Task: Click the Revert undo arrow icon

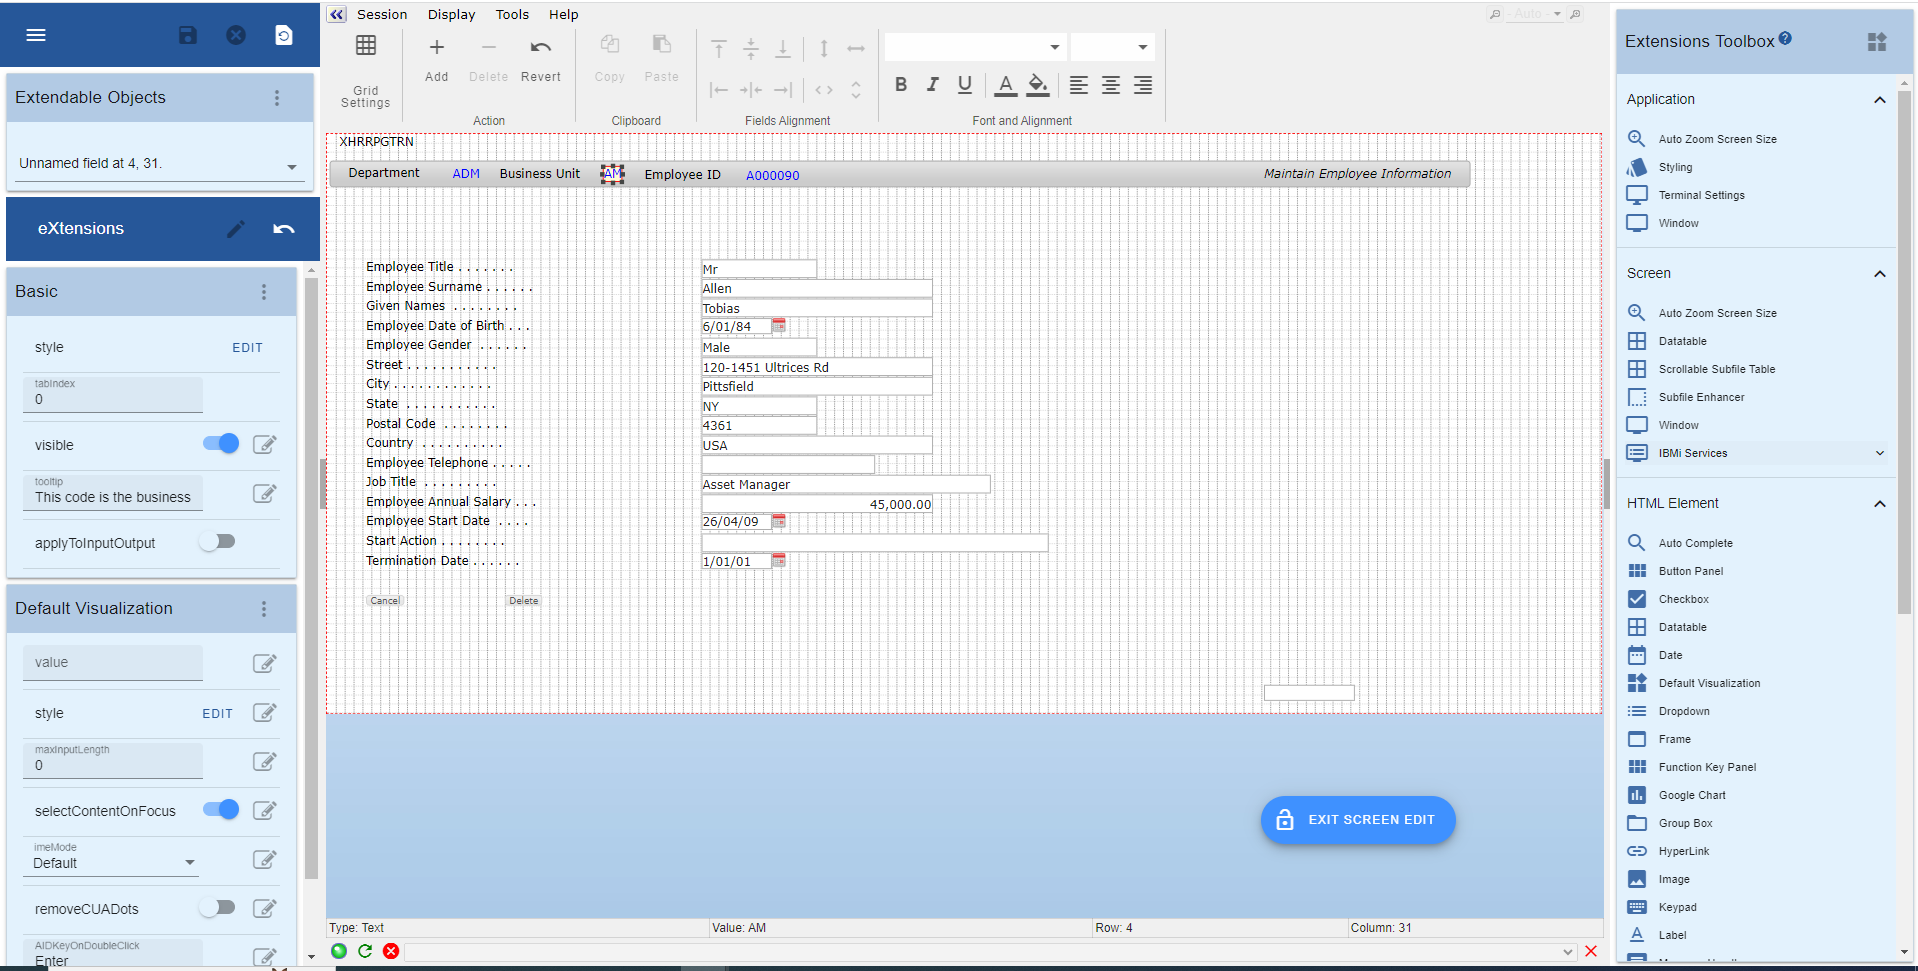Action: (x=540, y=47)
